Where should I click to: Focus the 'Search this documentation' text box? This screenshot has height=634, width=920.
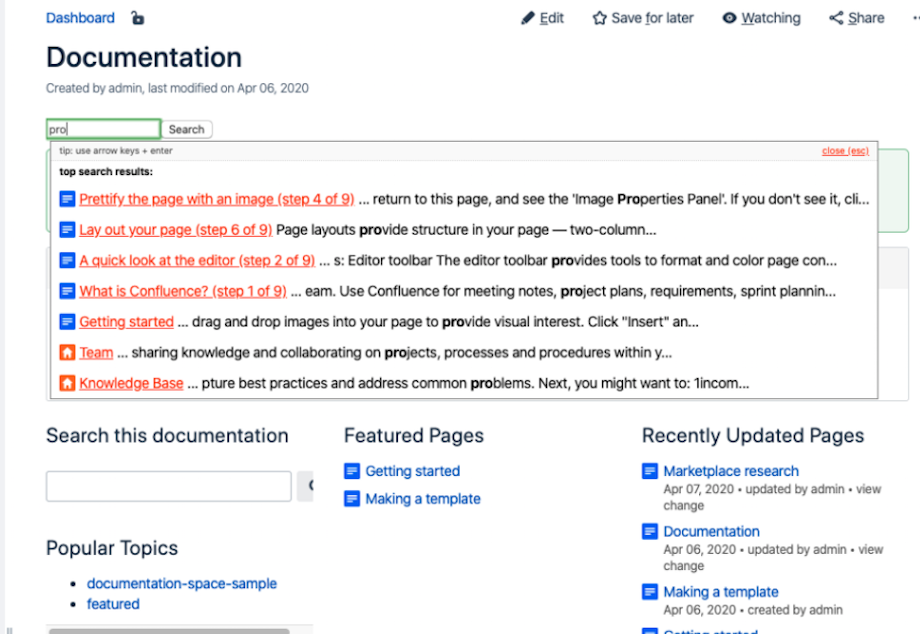pyautogui.click(x=168, y=486)
